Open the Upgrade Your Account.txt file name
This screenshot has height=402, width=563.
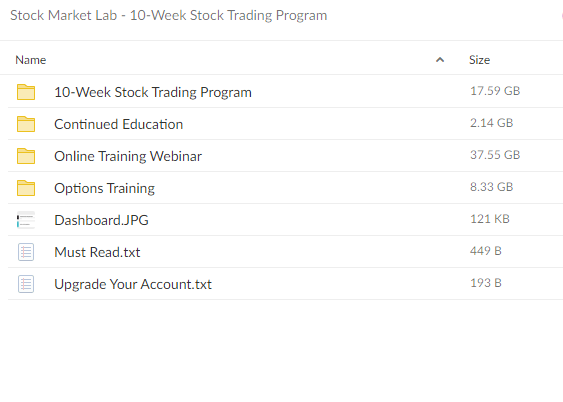(x=133, y=284)
